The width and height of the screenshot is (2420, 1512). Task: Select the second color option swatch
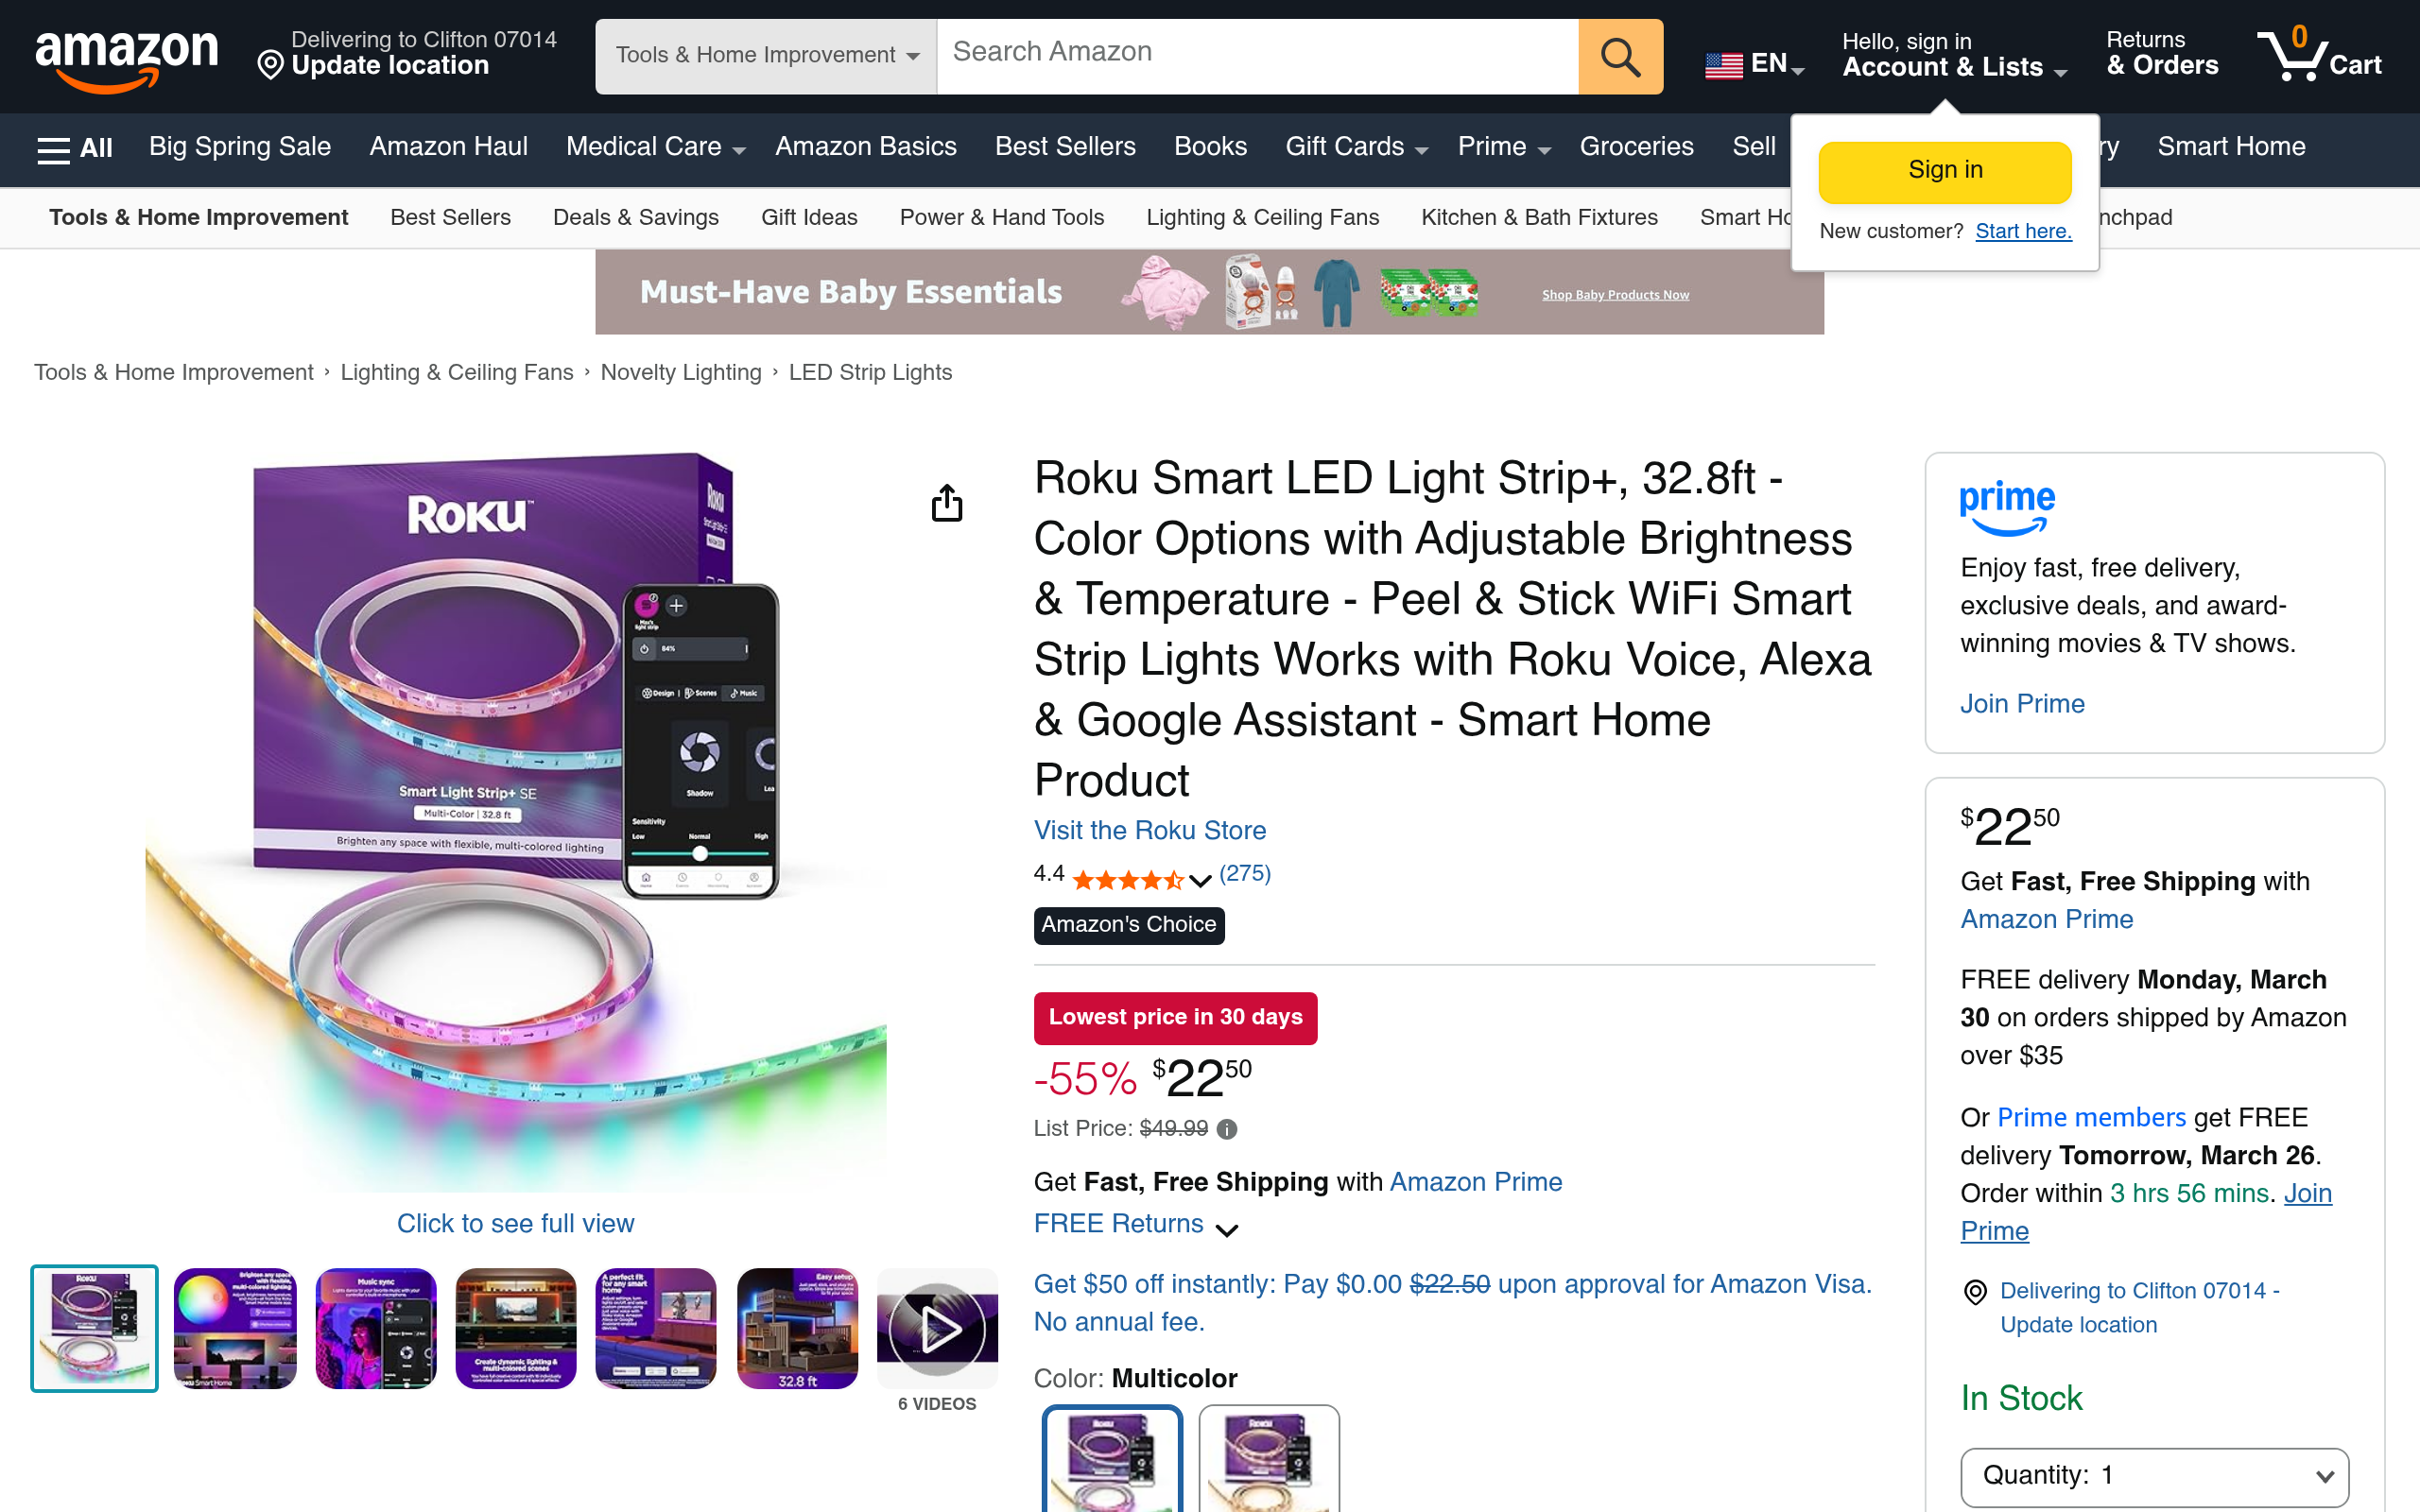(x=1269, y=1458)
